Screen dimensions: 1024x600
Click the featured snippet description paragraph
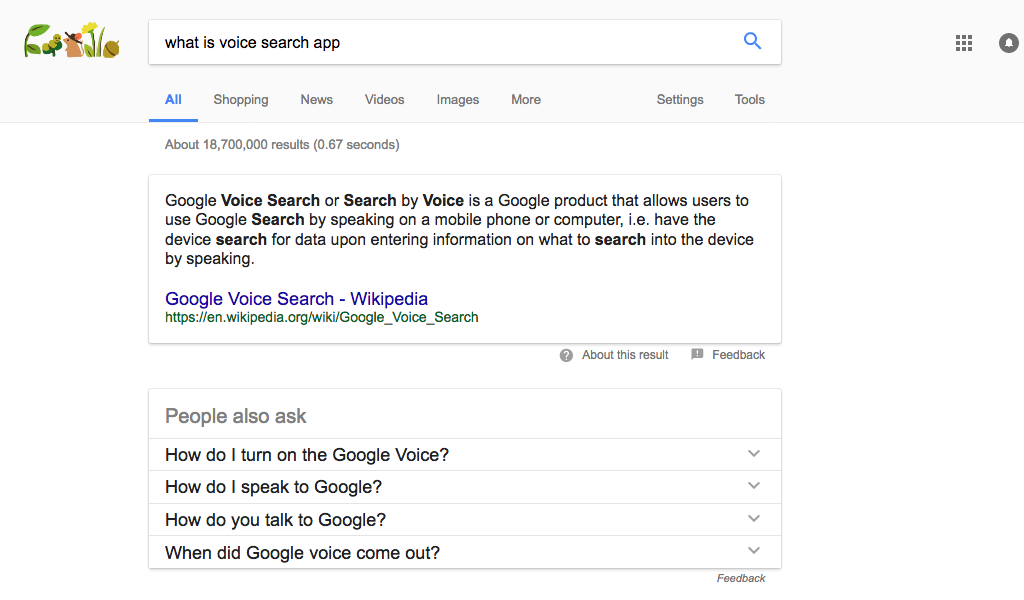pos(459,230)
